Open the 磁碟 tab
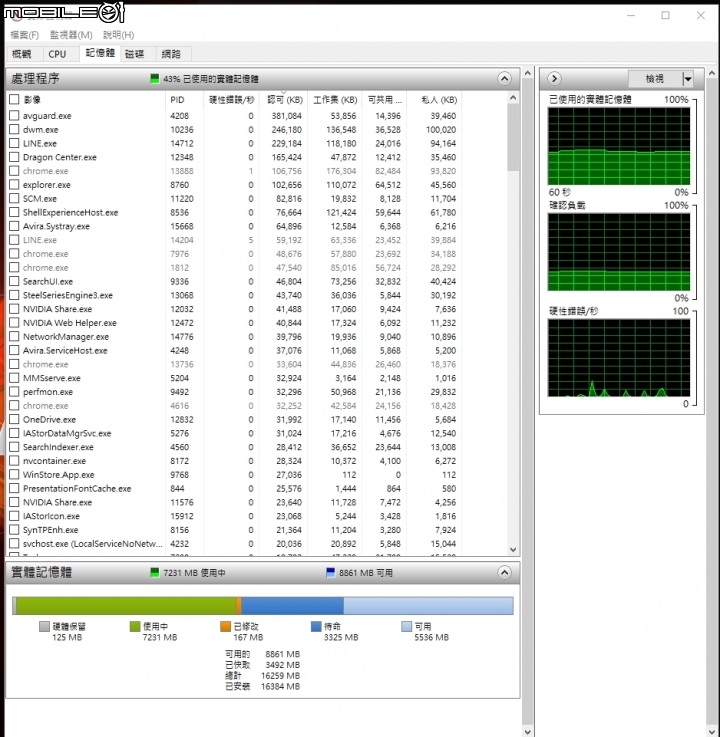 (x=134, y=54)
